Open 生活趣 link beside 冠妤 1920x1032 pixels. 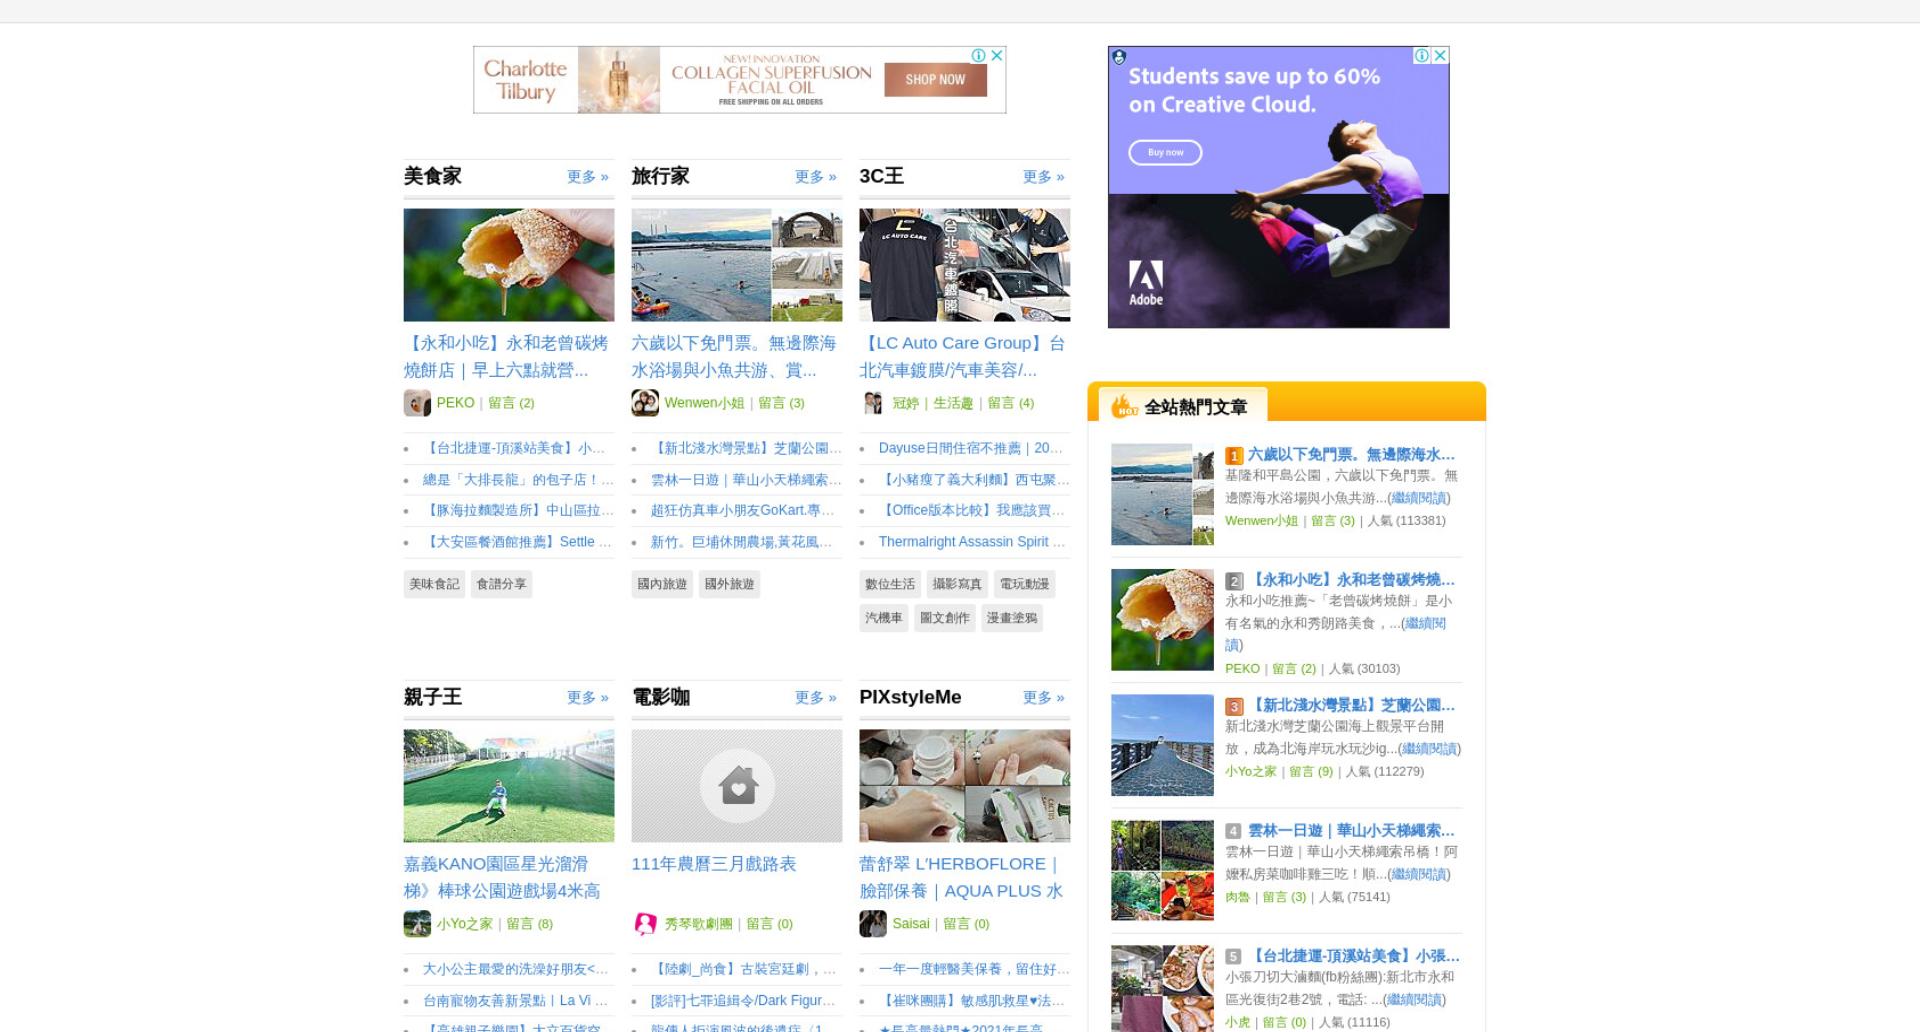click(953, 403)
